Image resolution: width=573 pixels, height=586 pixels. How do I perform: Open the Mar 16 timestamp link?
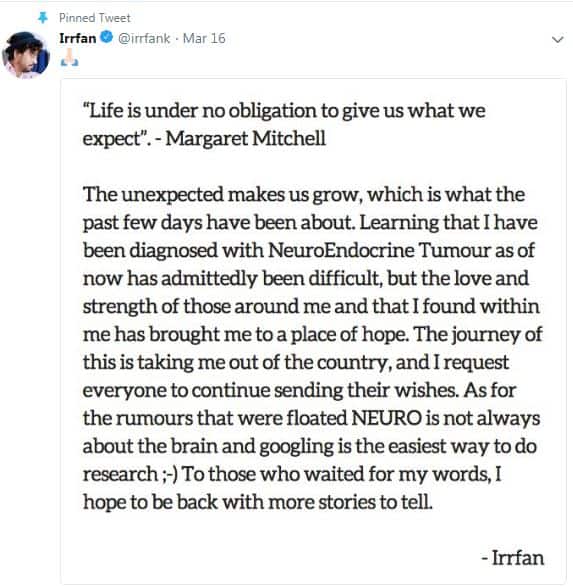tap(204, 38)
